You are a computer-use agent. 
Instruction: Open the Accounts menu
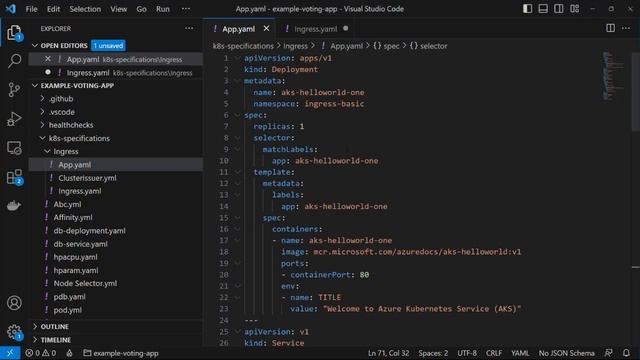coord(14,303)
